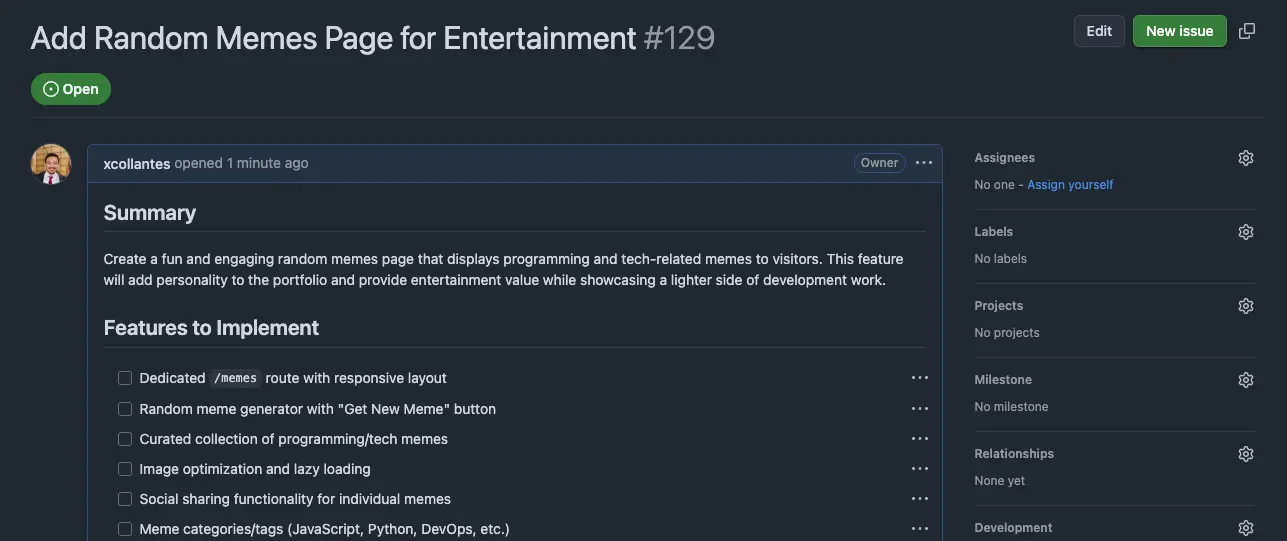Open options menu for Curated collection task
1287x541 pixels.
coord(919,439)
